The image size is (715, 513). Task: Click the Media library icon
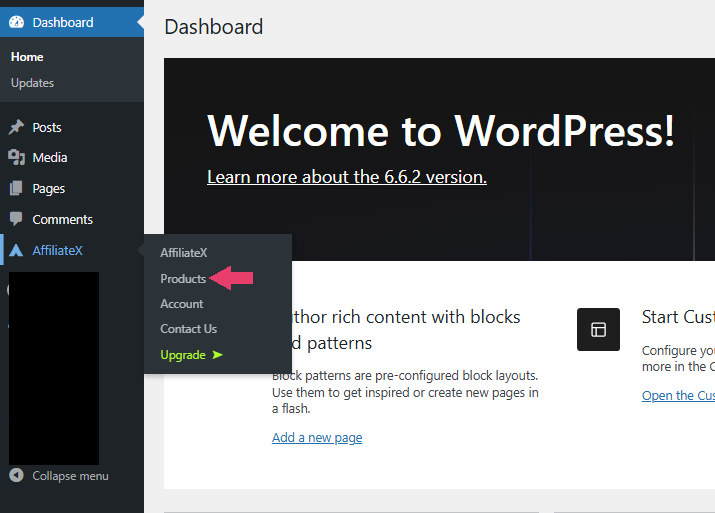[16, 157]
